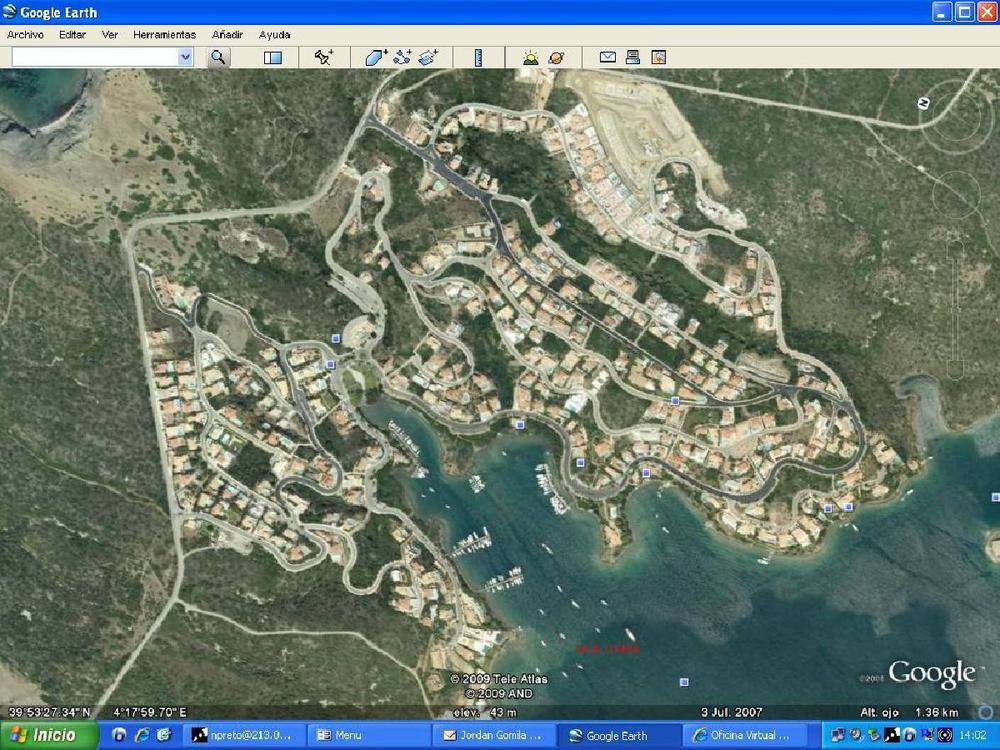Open the Herramientas menu
This screenshot has width=1000, height=750.
[x=164, y=34]
